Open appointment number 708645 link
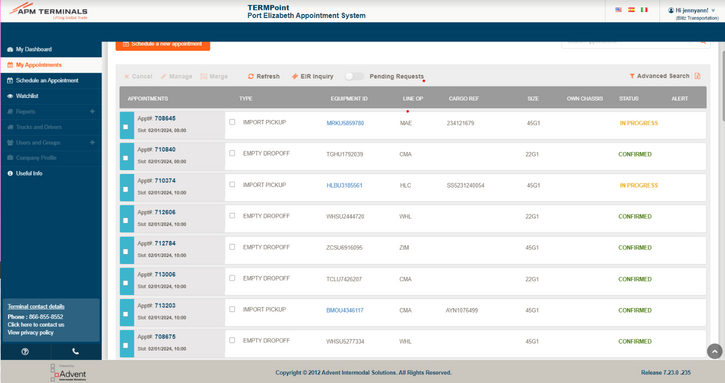The height and width of the screenshot is (383, 725). [165, 118]
